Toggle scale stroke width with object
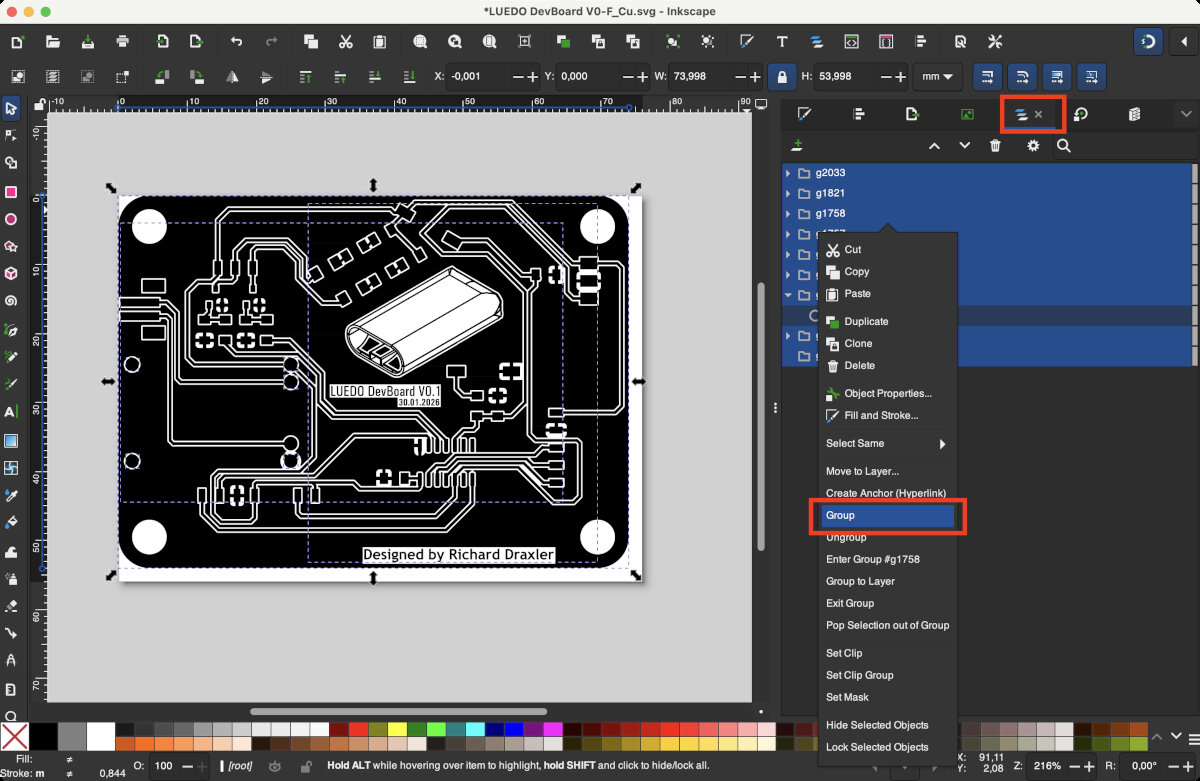Viewport: 1200px width, 781px height. click(988, 76)
